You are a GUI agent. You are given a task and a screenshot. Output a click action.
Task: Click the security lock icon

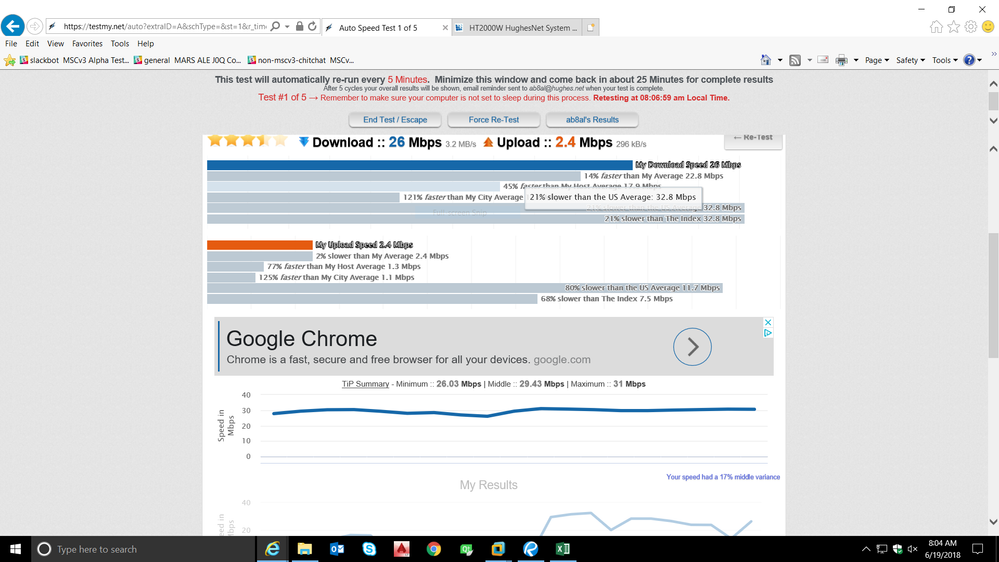pyautogui.click(x=299, y=27)
